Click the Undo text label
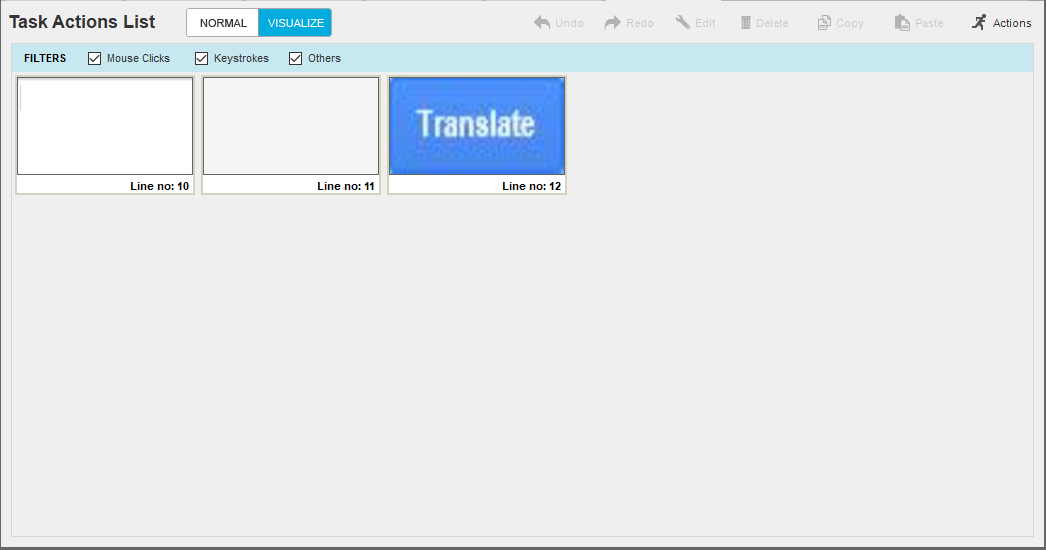Viewport: 1046px width, 550px height. tap(569, 23)
